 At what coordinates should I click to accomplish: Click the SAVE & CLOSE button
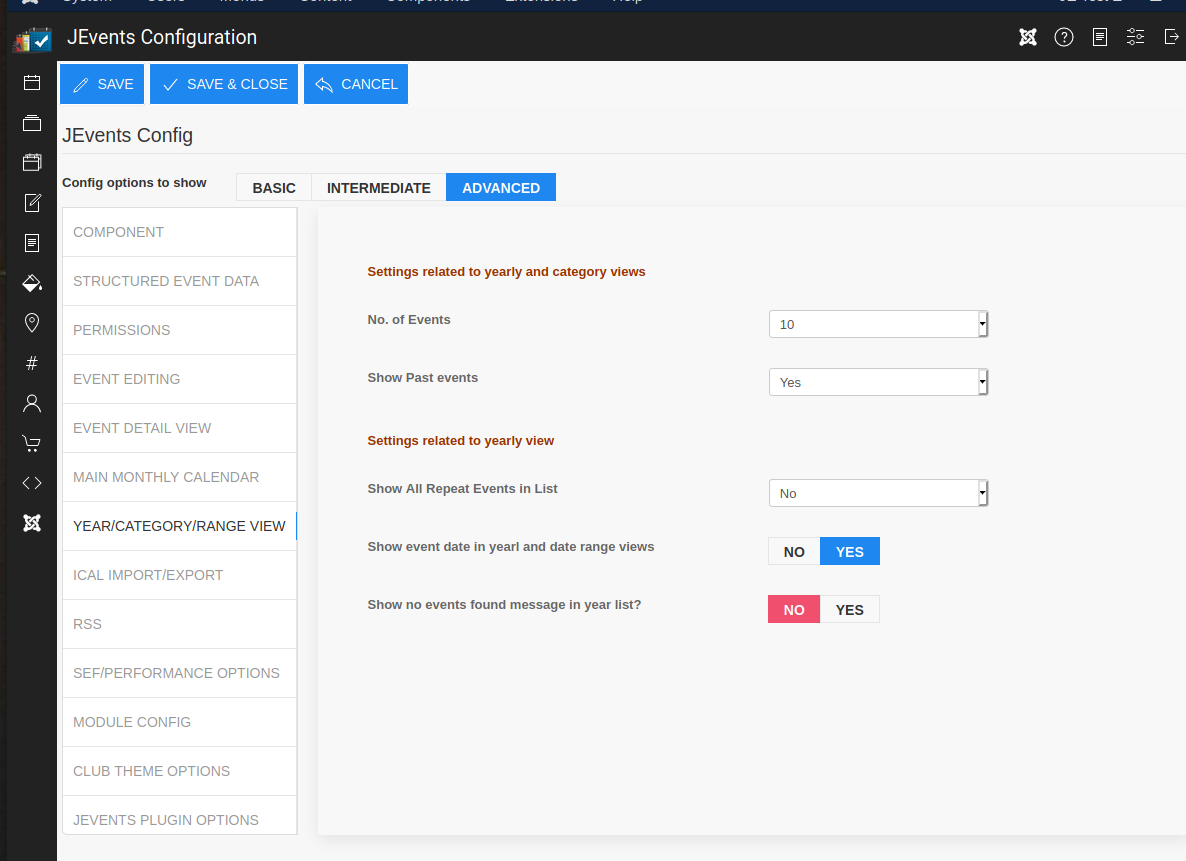point(224,84)
